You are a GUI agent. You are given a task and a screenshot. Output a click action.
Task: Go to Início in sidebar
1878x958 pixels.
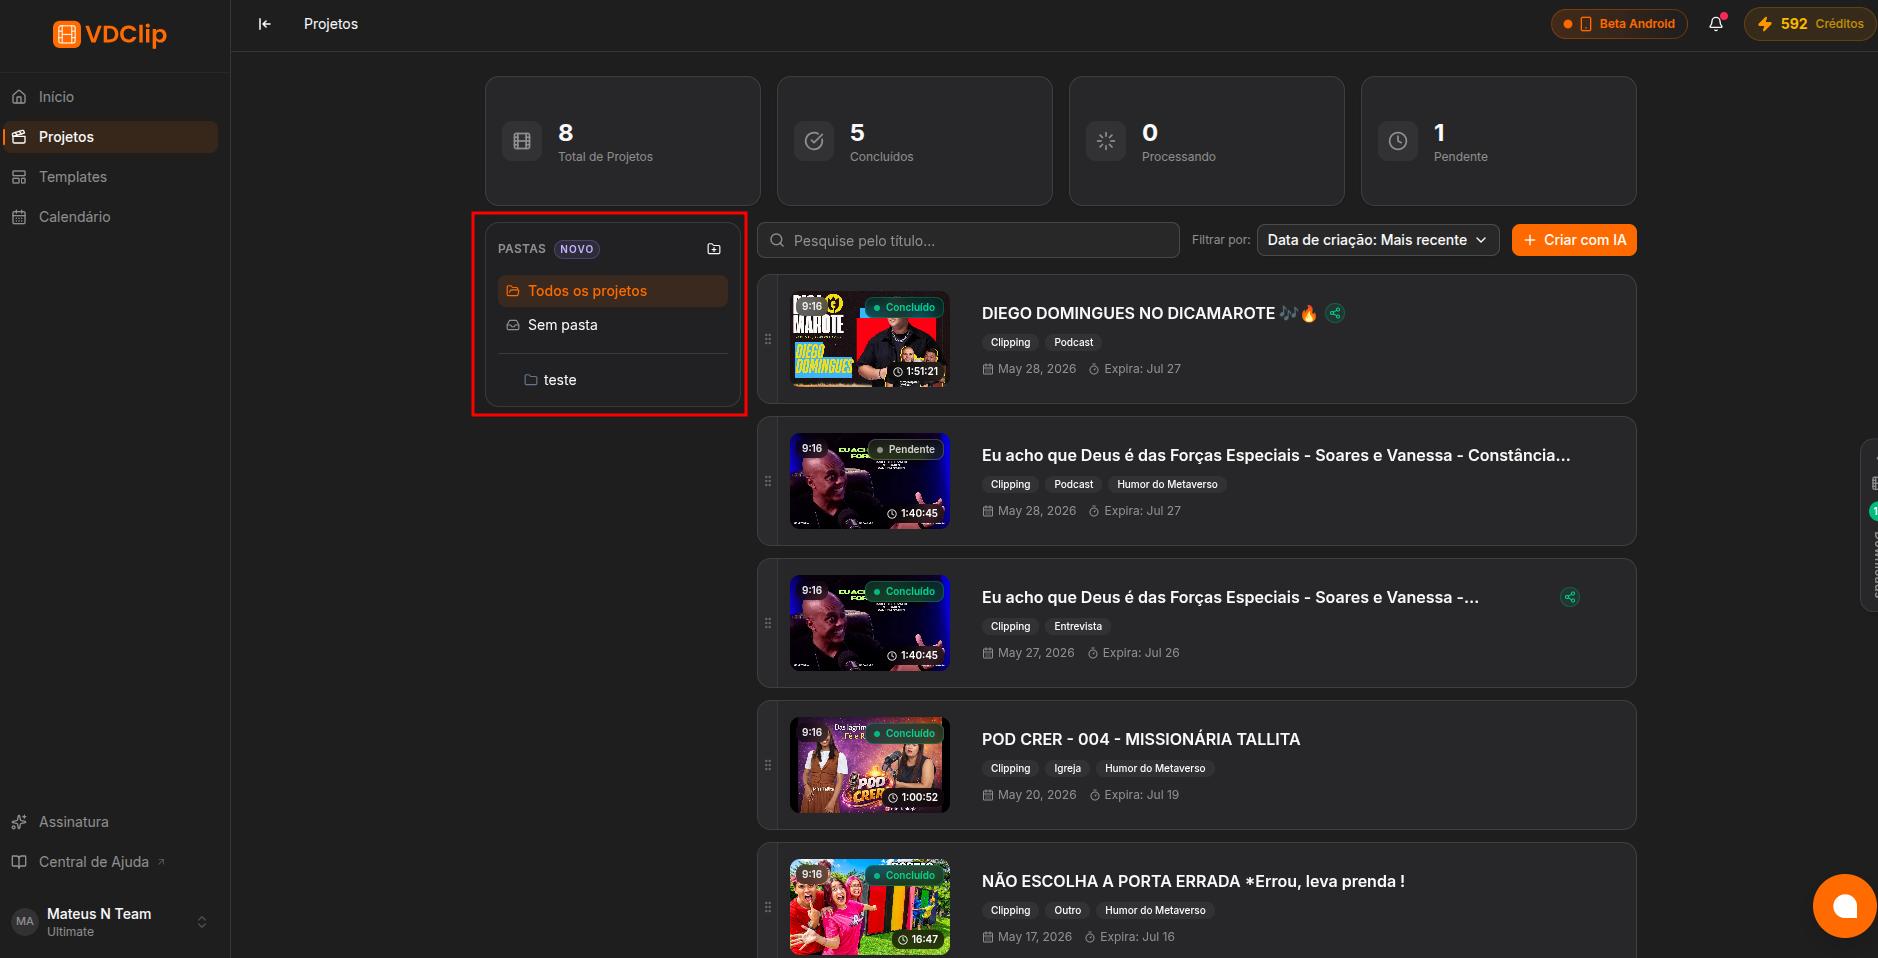tap(110, 97)
